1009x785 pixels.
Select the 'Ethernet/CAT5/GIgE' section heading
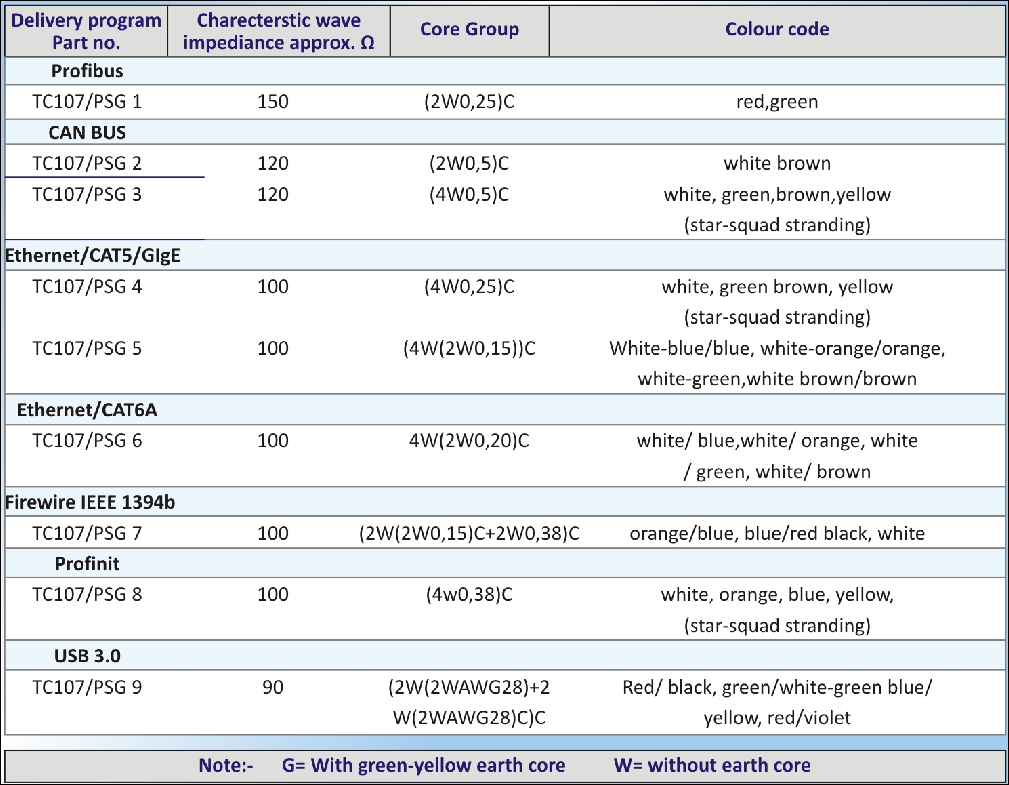click(93, 256)
